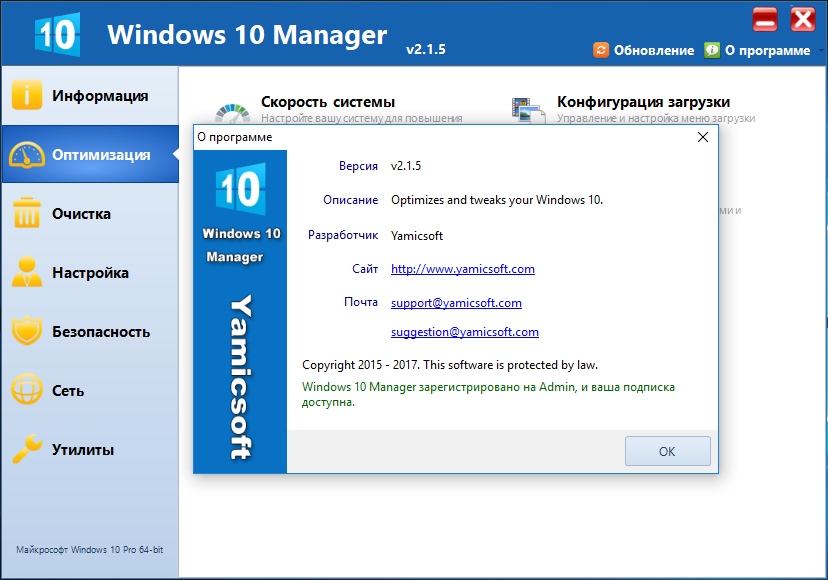Click the Обновление menu label
This screenshot has height=580, width=828.
654,51
